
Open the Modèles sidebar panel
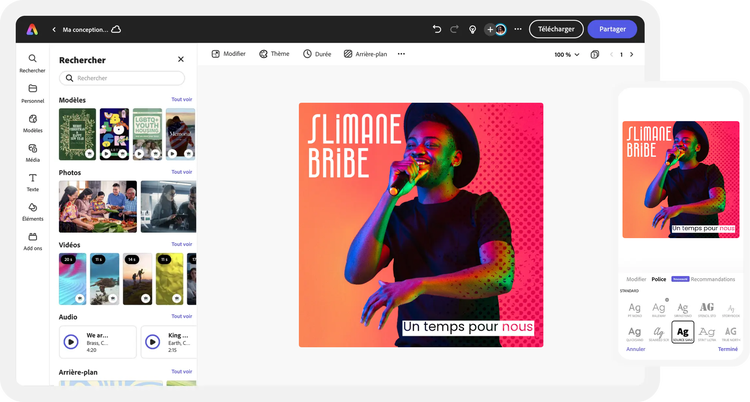[x=33, y=123]
